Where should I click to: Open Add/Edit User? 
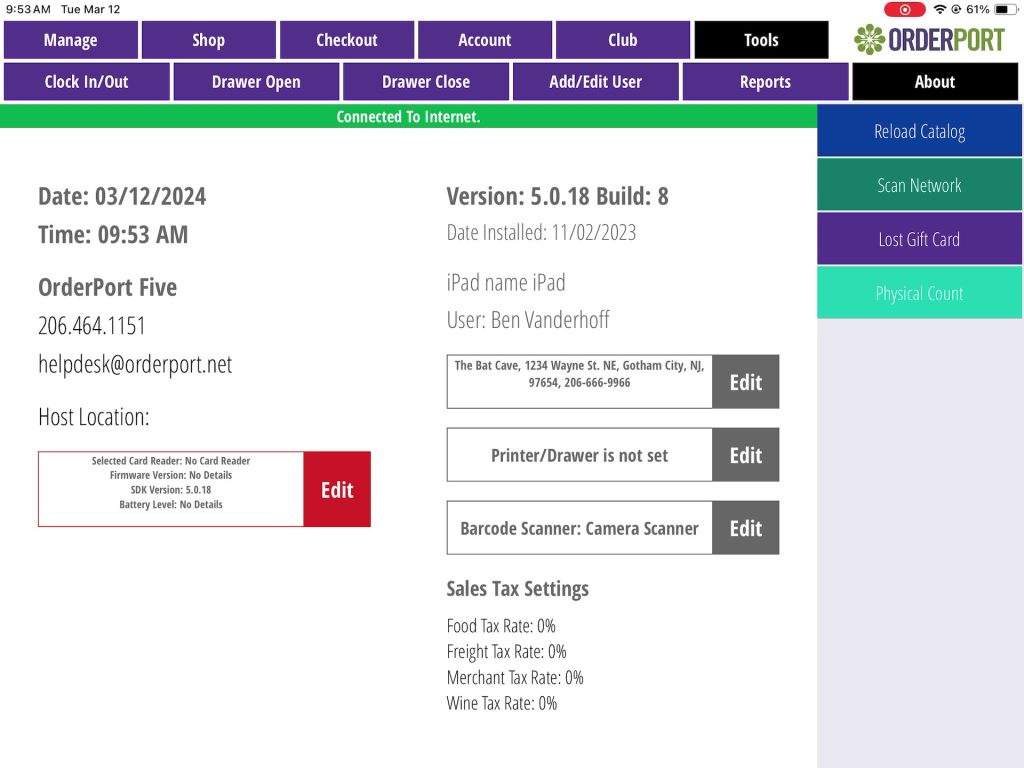[595, 82]
